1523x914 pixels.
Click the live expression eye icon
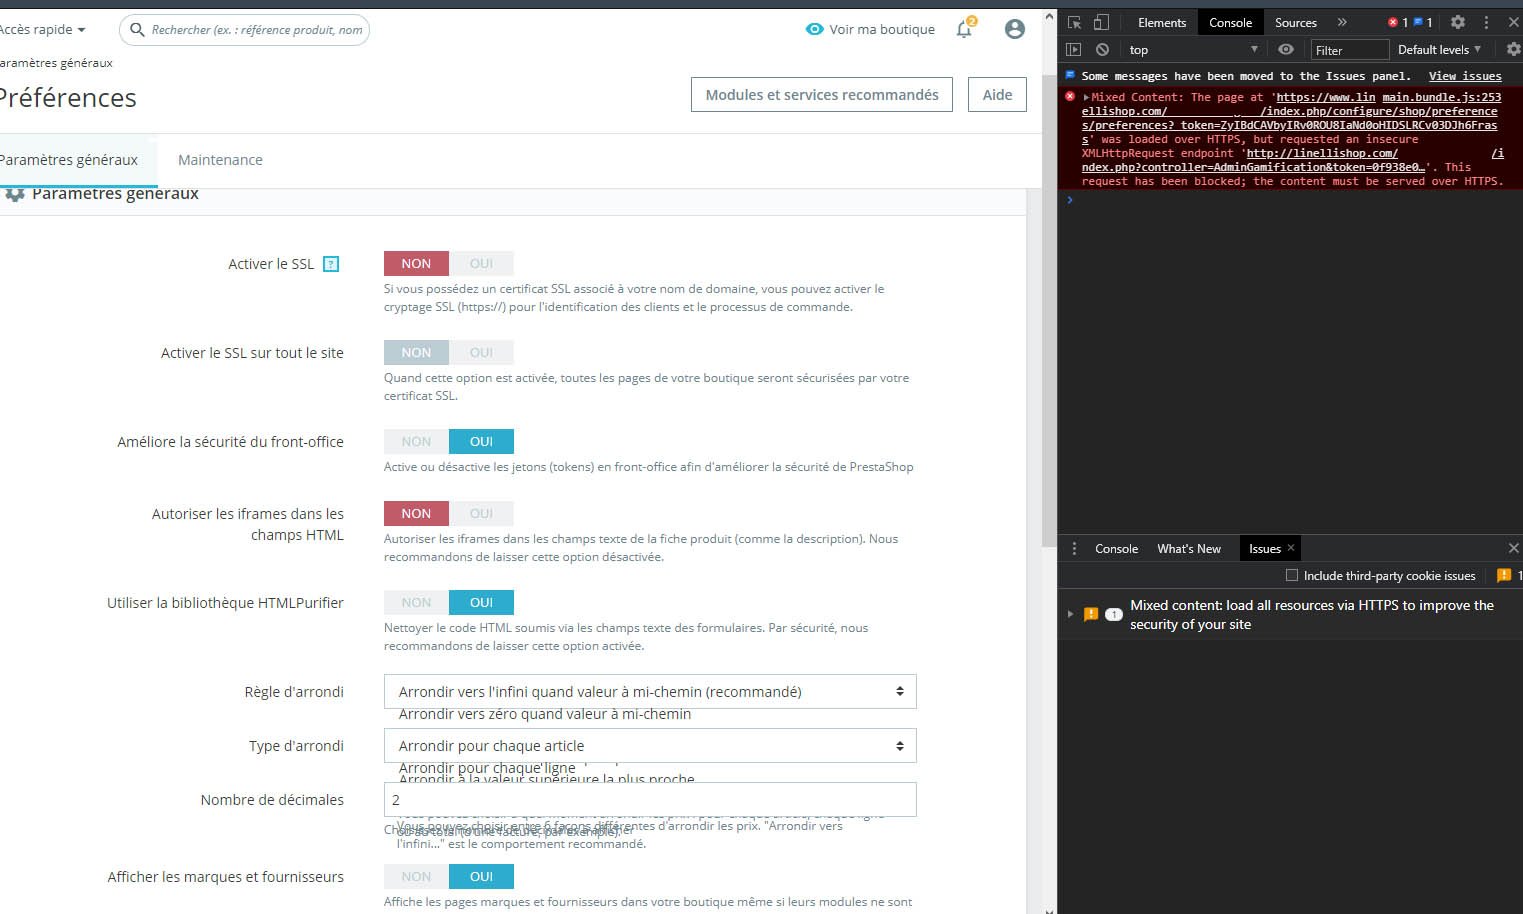(1286, 49)
